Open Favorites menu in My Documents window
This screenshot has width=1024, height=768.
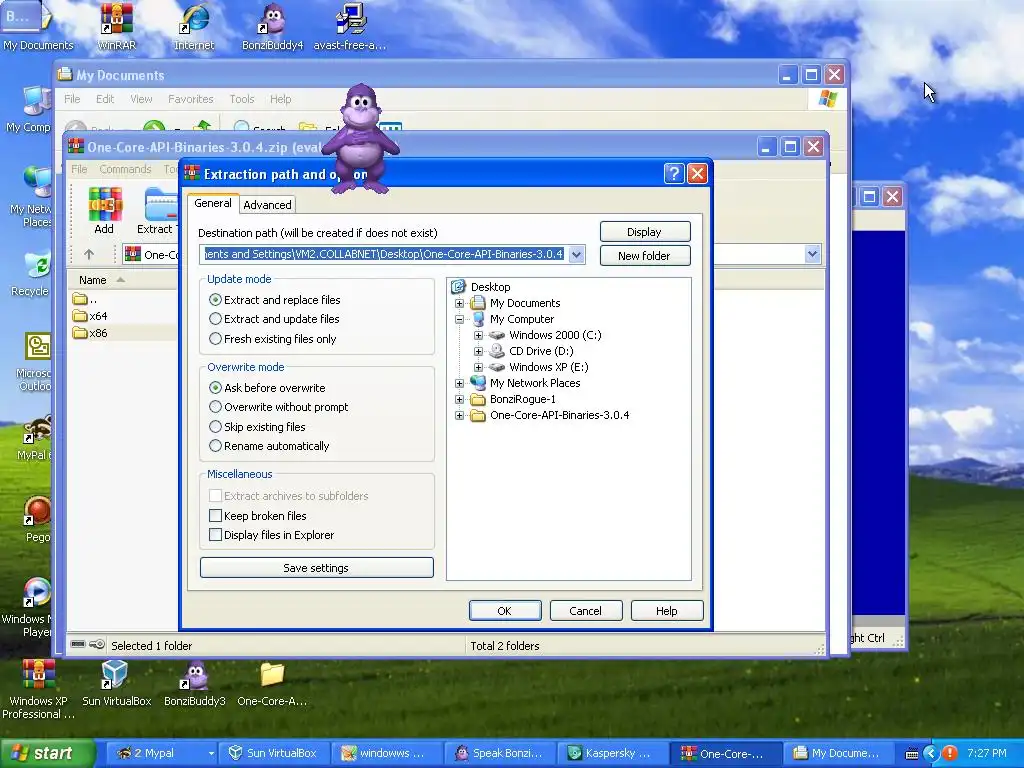191,99
